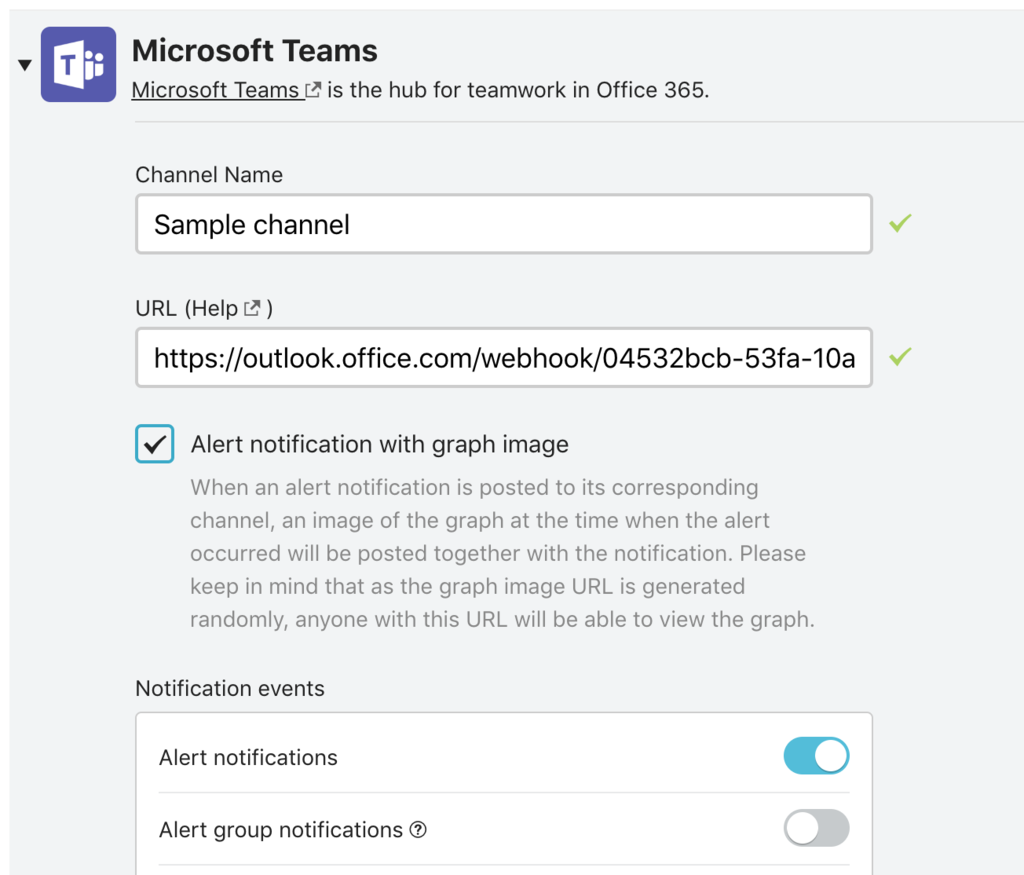Screen dimensions: 1024x875
Task: Uncheck Alert notification with graph image
Action: pos(155,444)
